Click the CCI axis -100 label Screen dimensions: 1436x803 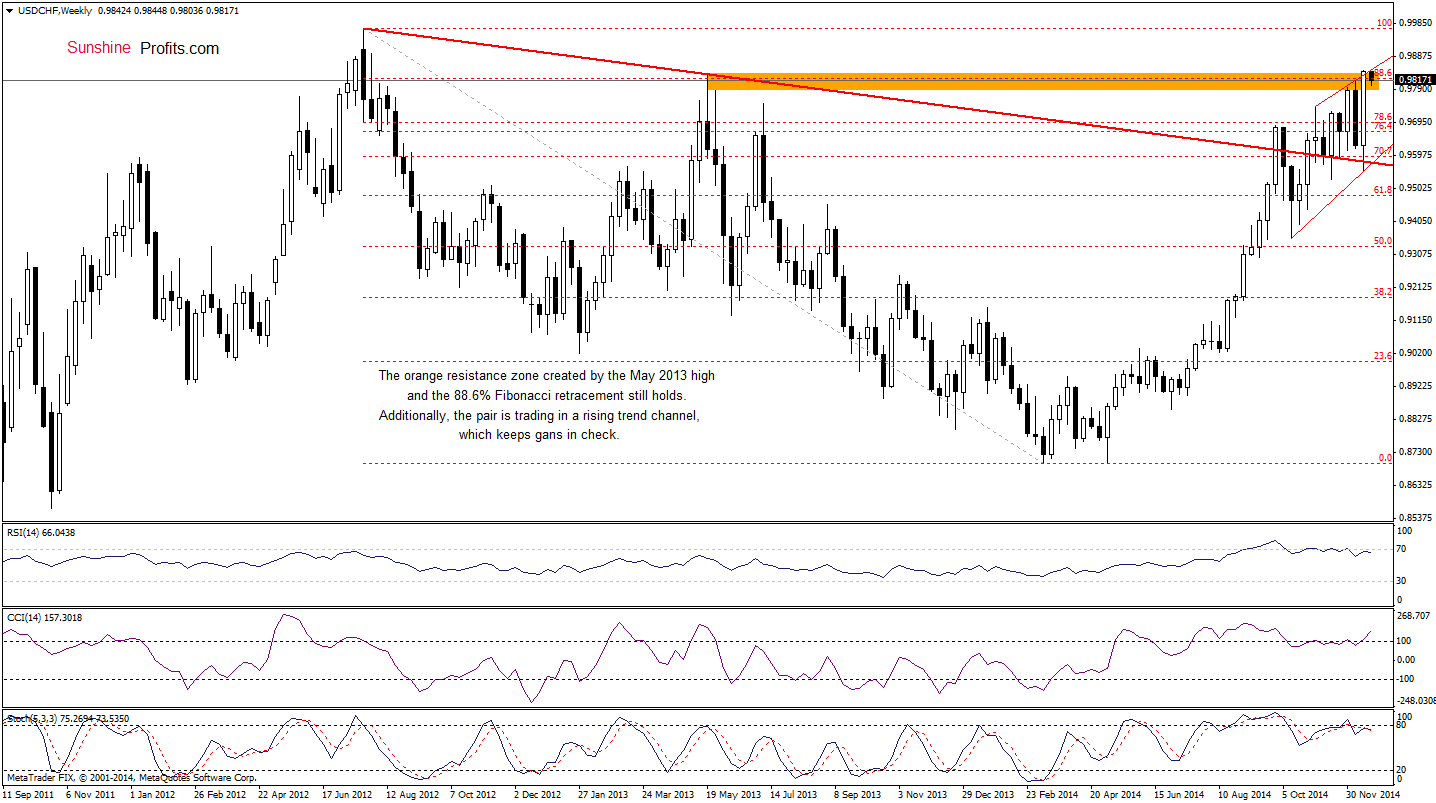click(1408, 678)
